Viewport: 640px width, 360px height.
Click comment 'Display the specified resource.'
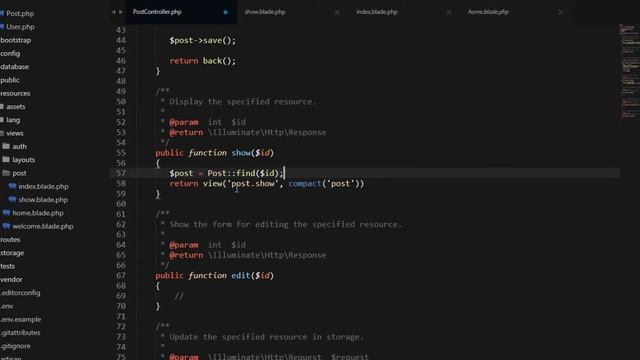tap(242, 102)
